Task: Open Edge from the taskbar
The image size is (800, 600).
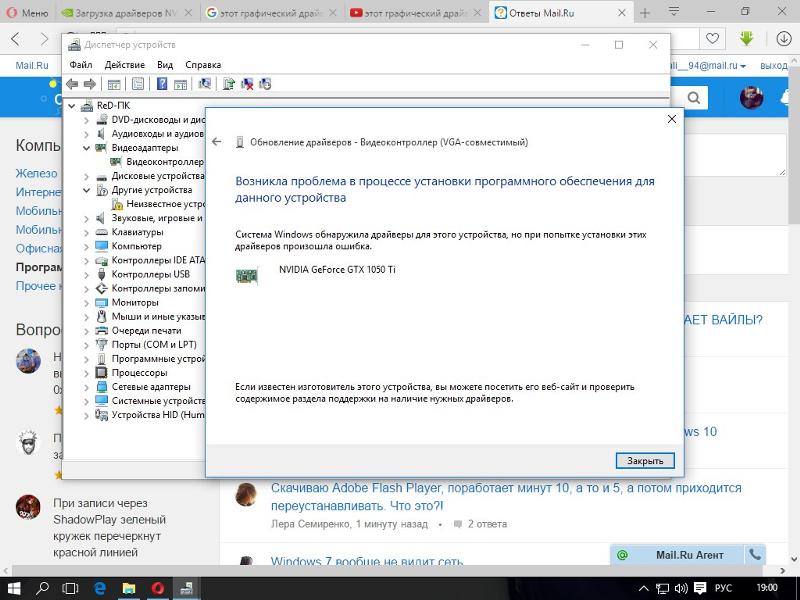Action: [x=100, y=589]
